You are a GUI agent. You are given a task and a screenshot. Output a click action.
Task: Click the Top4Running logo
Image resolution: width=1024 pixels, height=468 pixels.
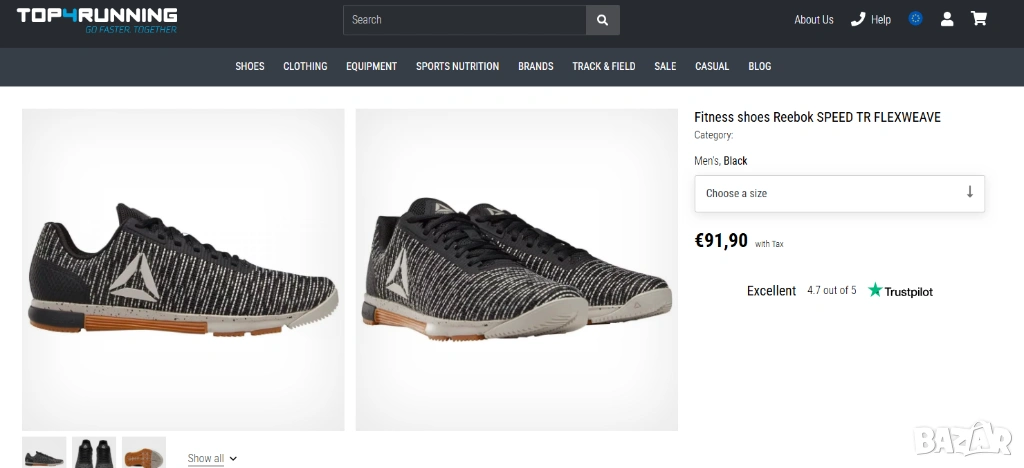[x=97, y=20]
